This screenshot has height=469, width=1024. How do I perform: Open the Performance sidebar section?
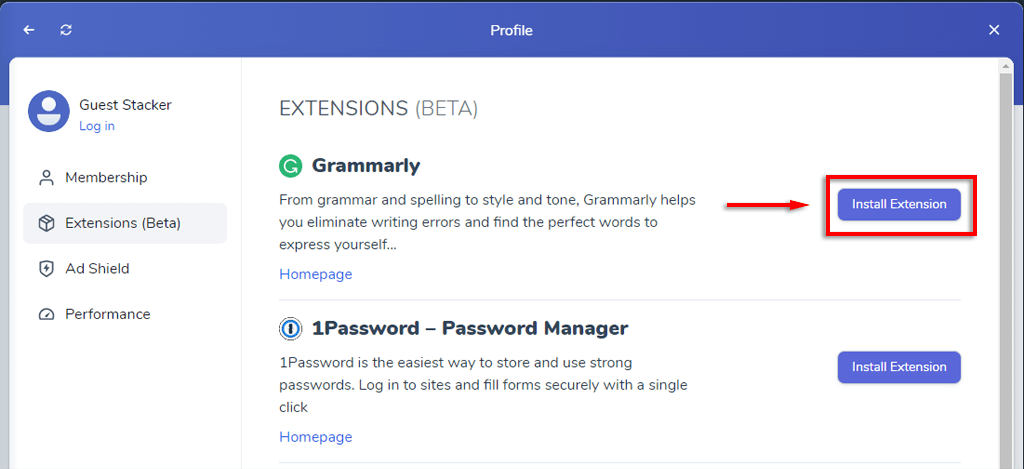[107, 314]
